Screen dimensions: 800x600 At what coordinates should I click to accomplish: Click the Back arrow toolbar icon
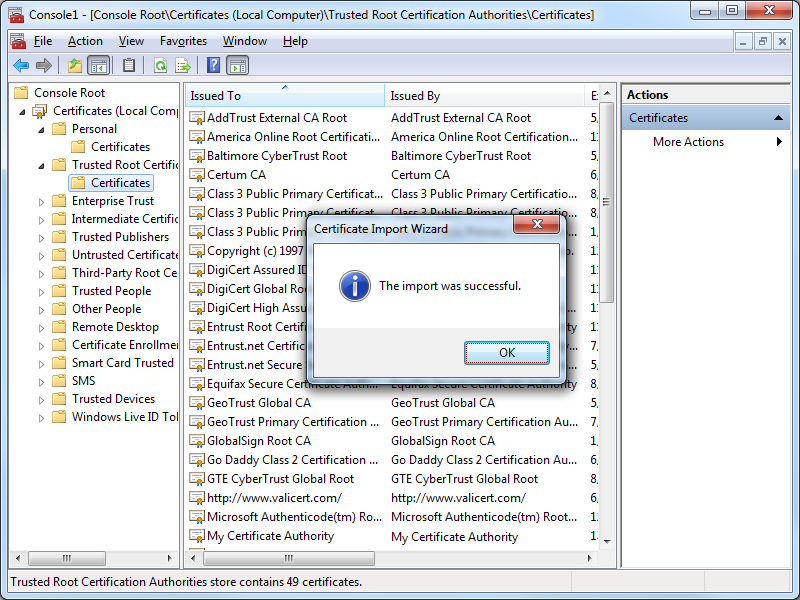click(20, 66)
